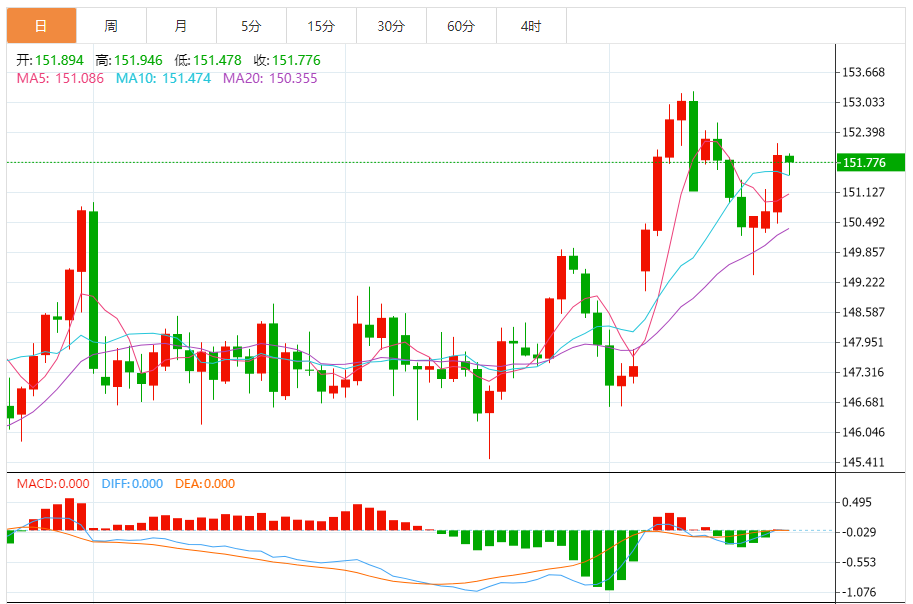Select the 15分 timeframe tab

pos(321,26)
